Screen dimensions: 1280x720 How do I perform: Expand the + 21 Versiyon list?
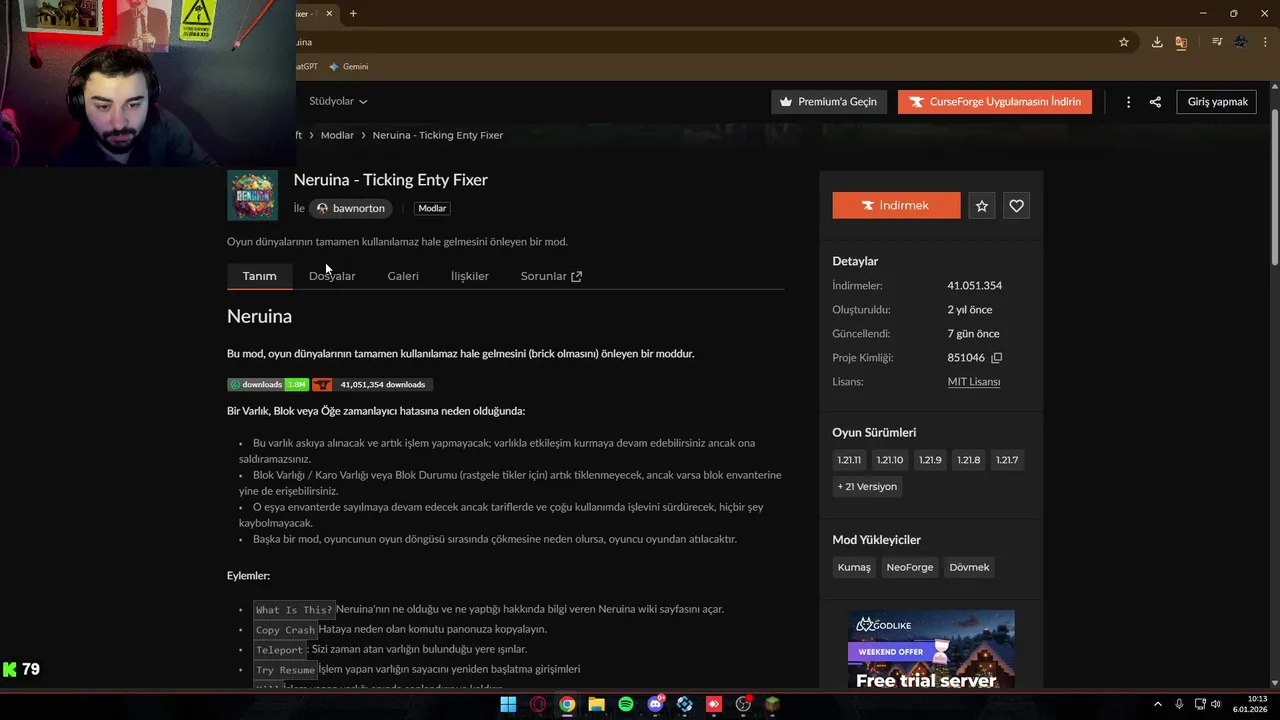[867, 486]
